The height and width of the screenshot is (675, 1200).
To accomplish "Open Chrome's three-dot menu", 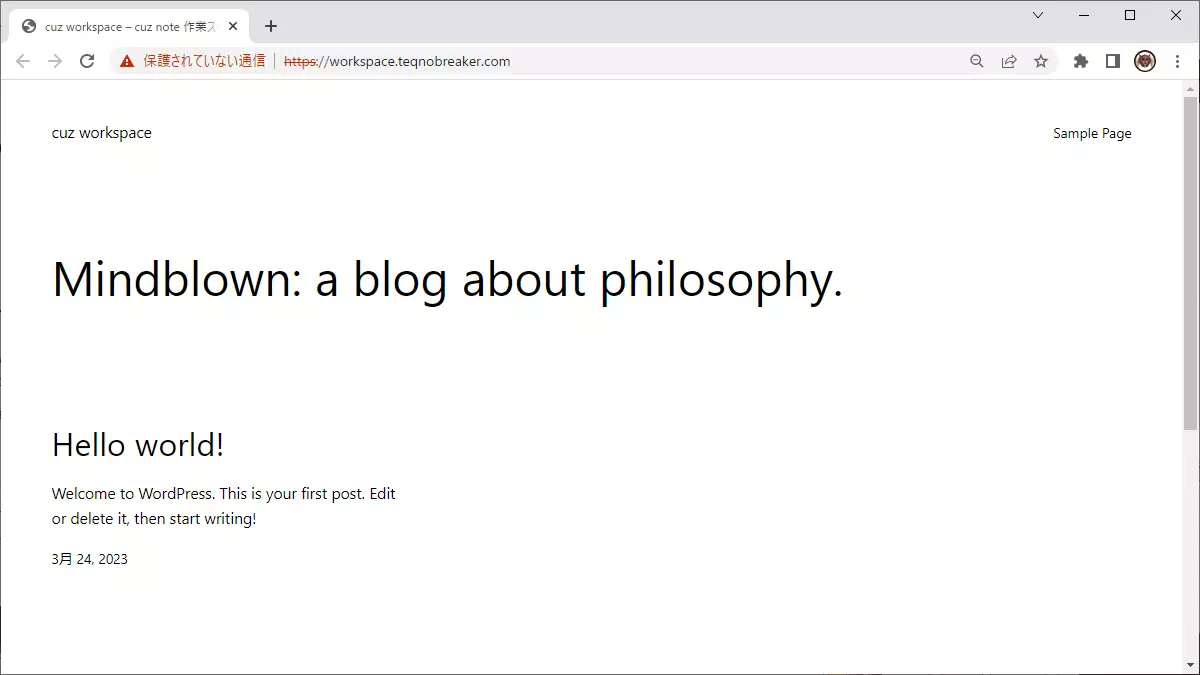I will (1177, 61).
